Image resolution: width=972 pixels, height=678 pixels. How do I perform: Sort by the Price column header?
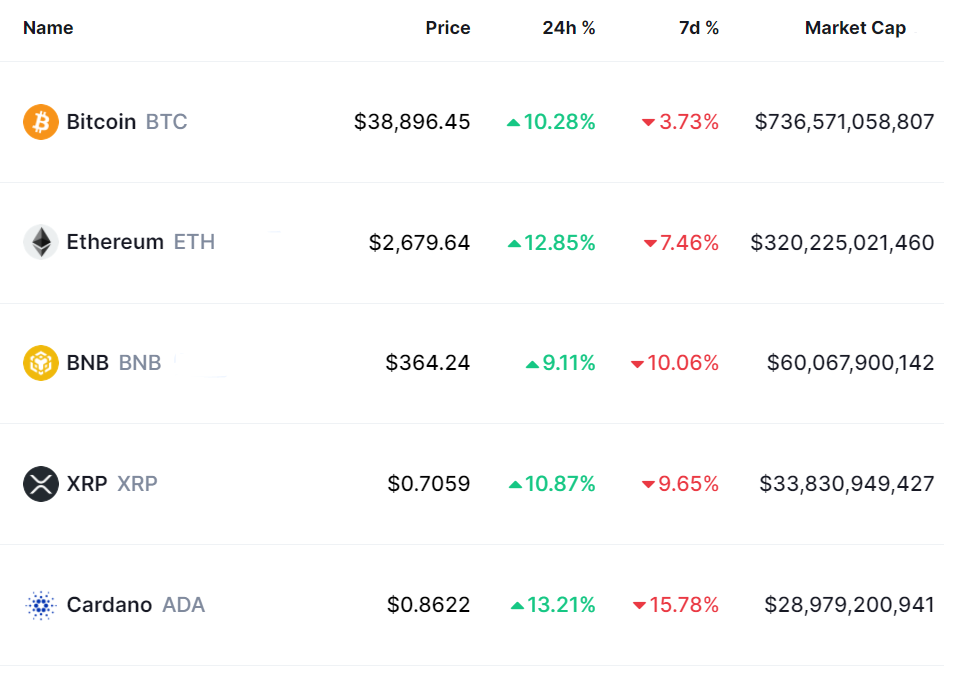point(447,28)
